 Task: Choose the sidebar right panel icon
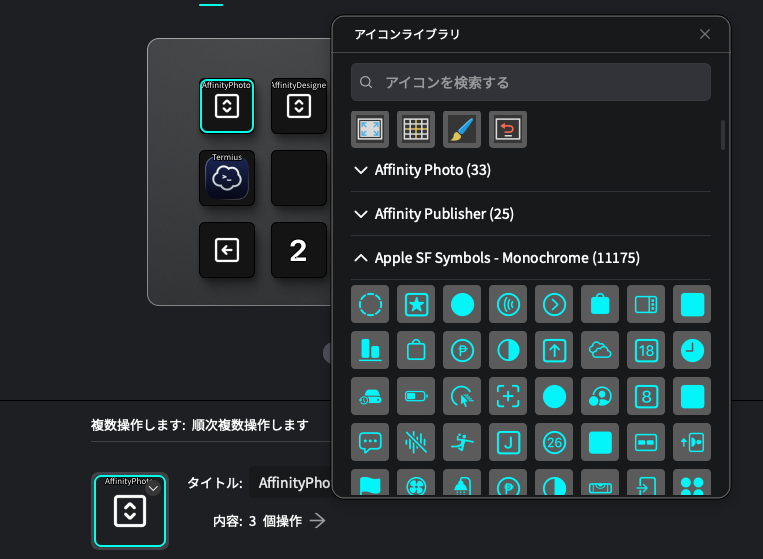646,304
